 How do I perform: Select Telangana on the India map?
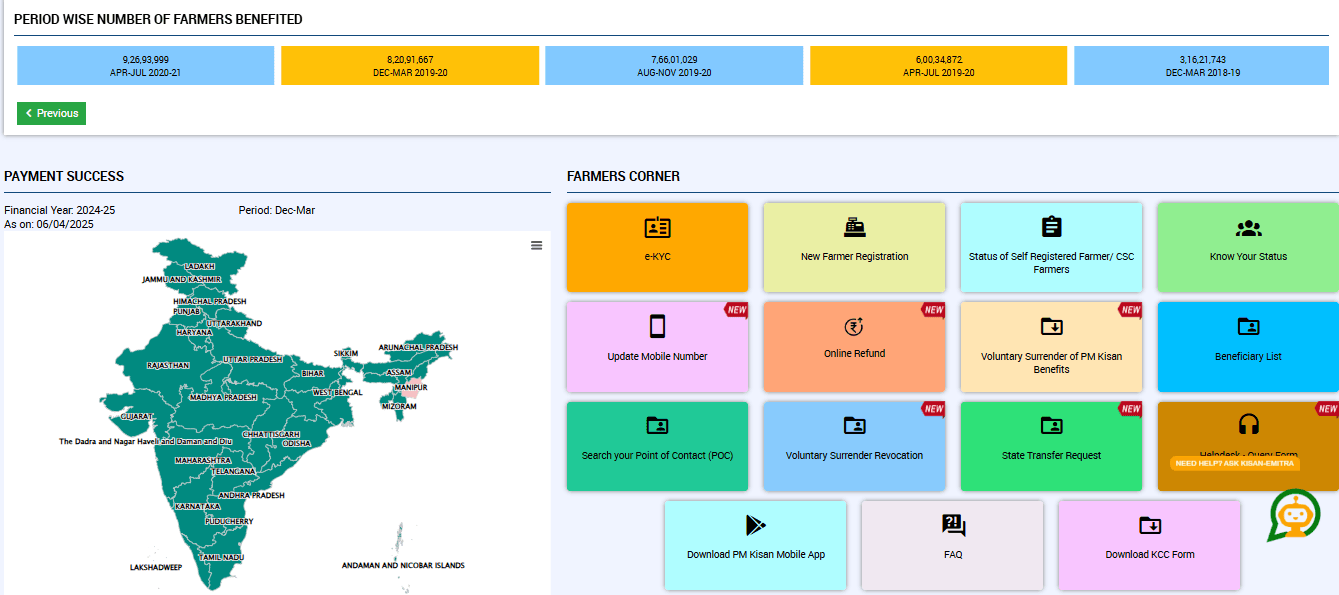[x=232, y=470]
